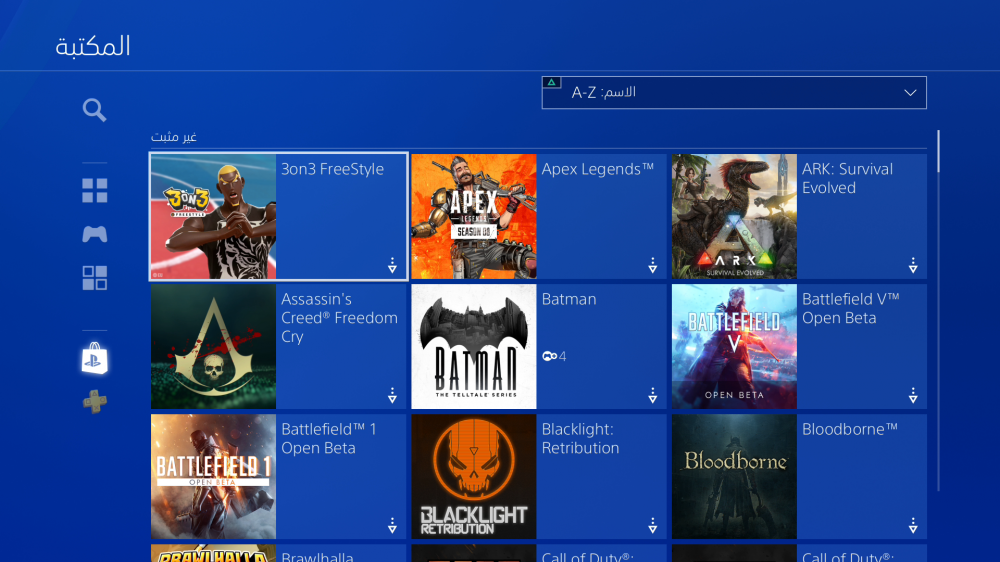Select the Battlefield 1 Open Beta title
The width and height of the screenshot is (1000, 562).
328,438
